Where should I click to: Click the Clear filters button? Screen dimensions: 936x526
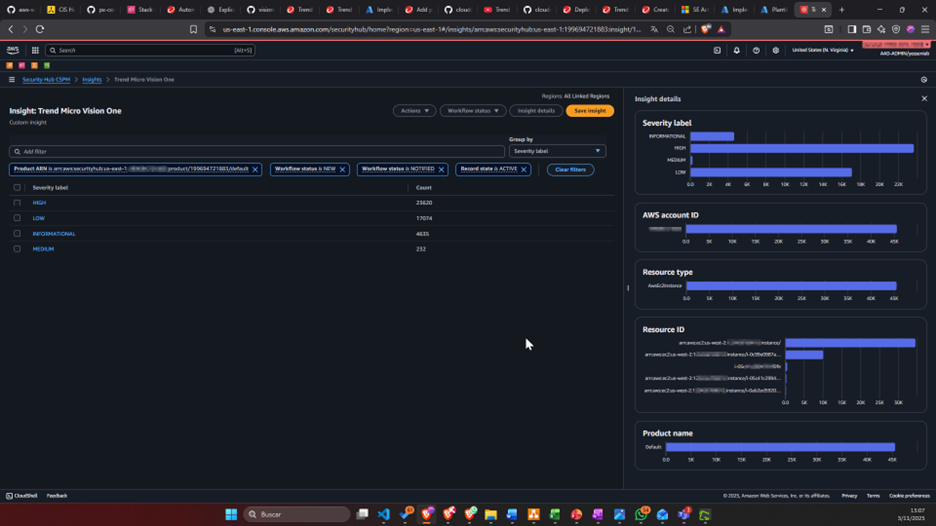[x=570, y=170]
